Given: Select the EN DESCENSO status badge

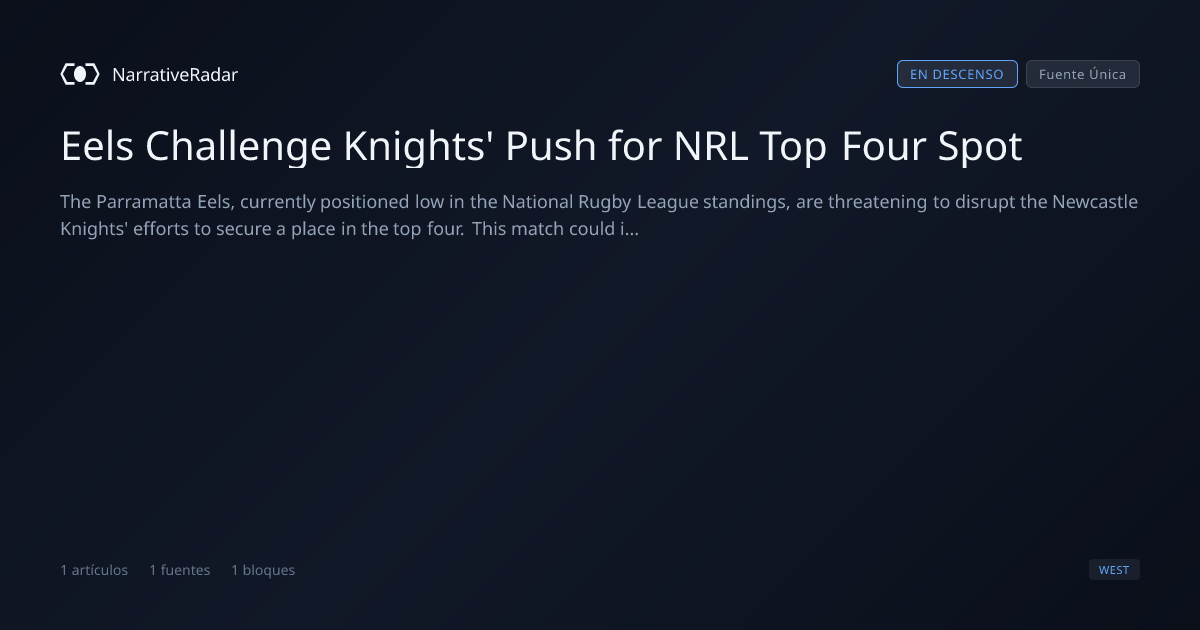Looking at the screenshot, I should coord(957,74).
